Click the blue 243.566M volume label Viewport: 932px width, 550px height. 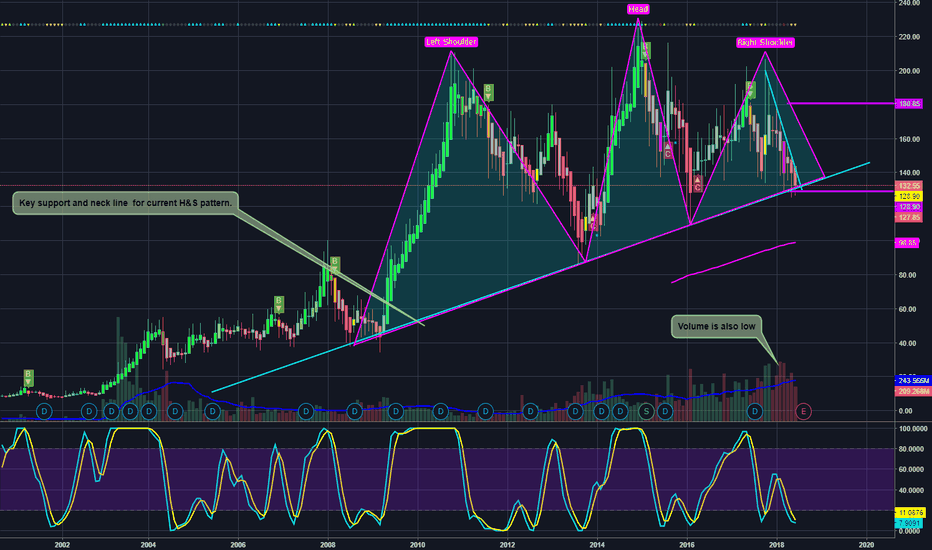[x=912, y=381]
